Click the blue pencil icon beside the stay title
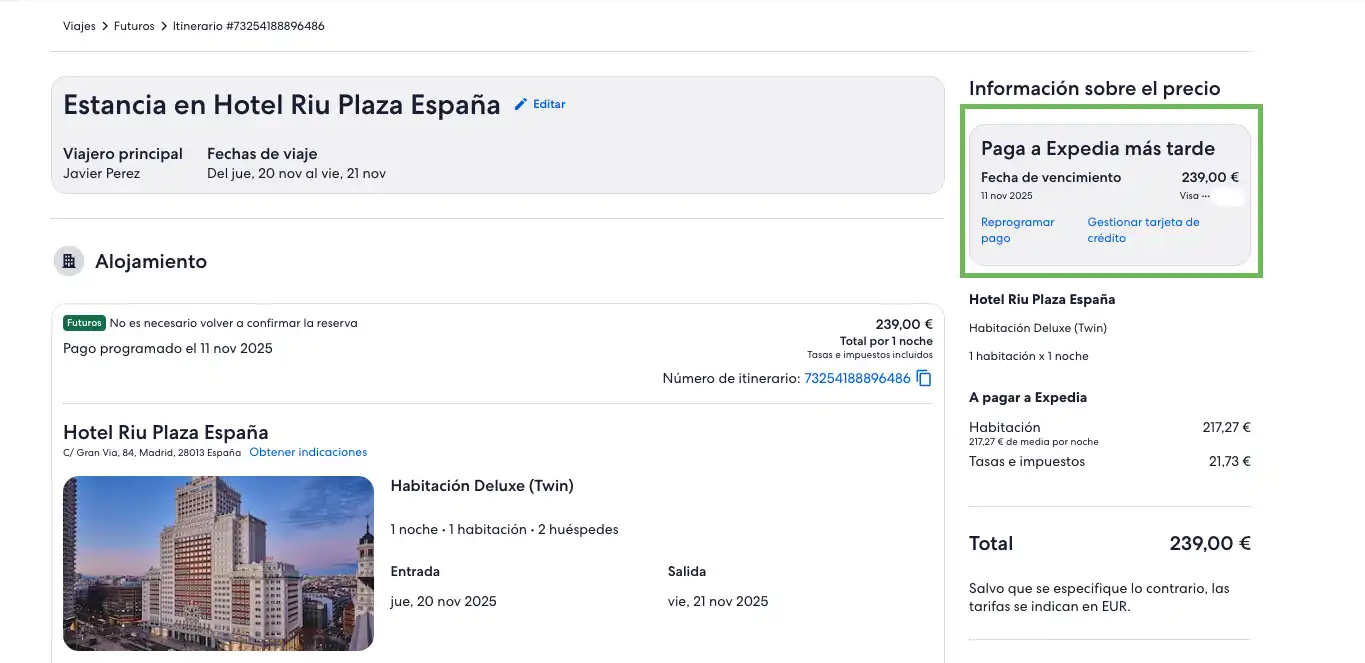 (520, 103)
